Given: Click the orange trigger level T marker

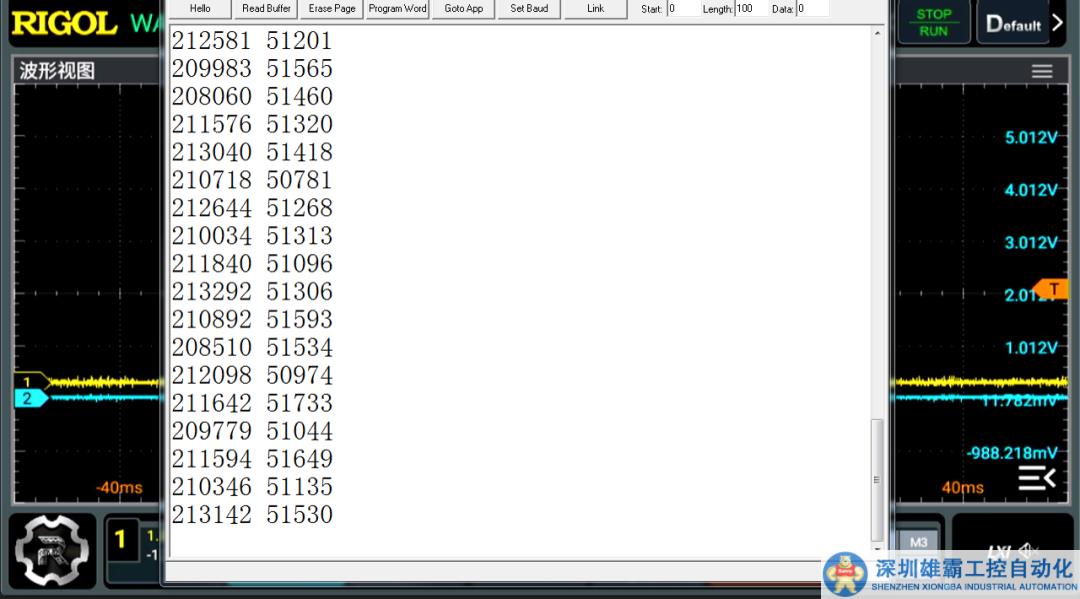Looking at the screenshot, I should (x=1051, y=289).
